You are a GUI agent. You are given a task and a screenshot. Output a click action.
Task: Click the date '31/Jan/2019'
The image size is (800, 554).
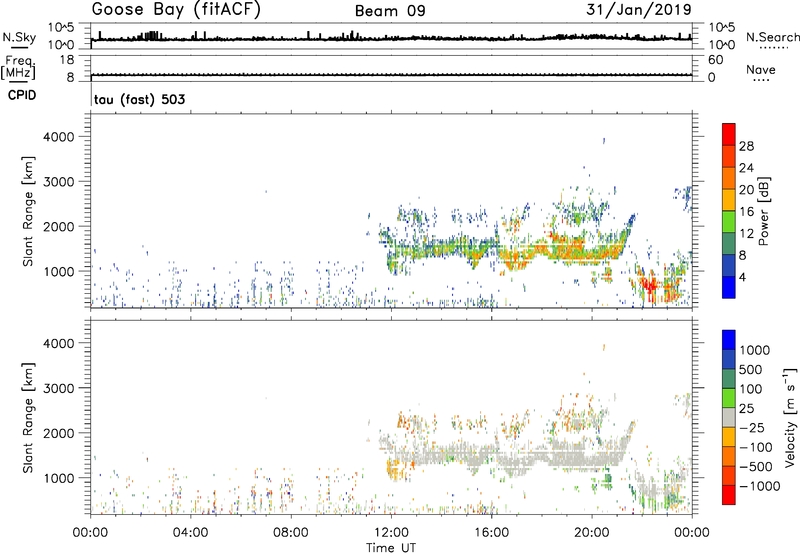[639, 9]
